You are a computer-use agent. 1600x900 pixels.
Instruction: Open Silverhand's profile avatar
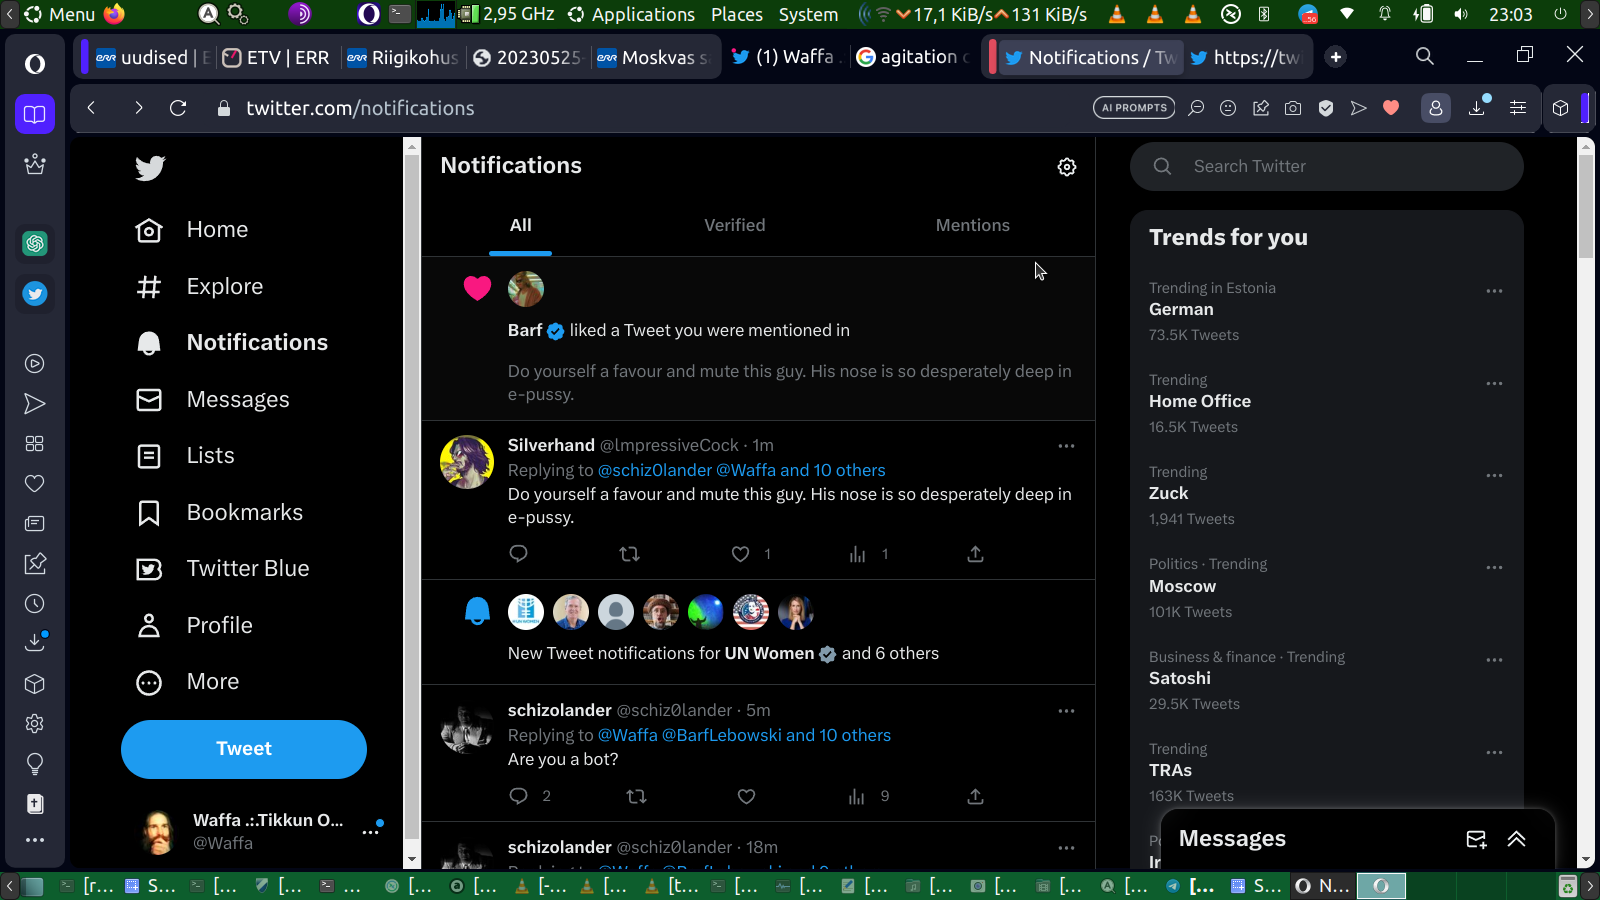pos(467,462)
